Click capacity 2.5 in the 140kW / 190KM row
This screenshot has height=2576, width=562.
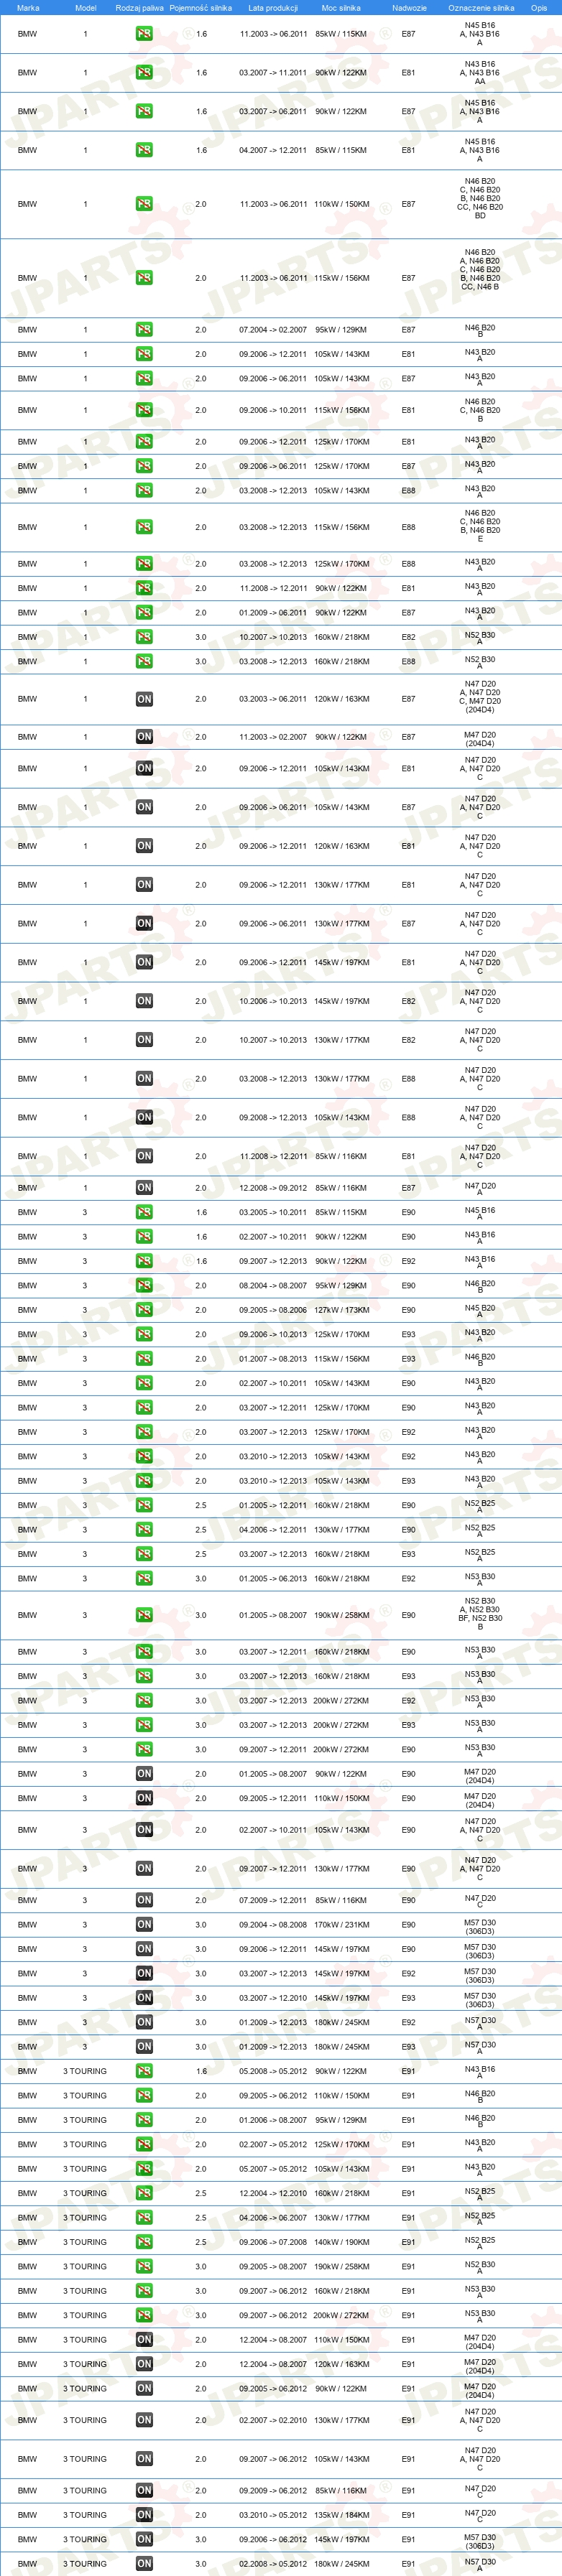click(x=201, y=2242)
